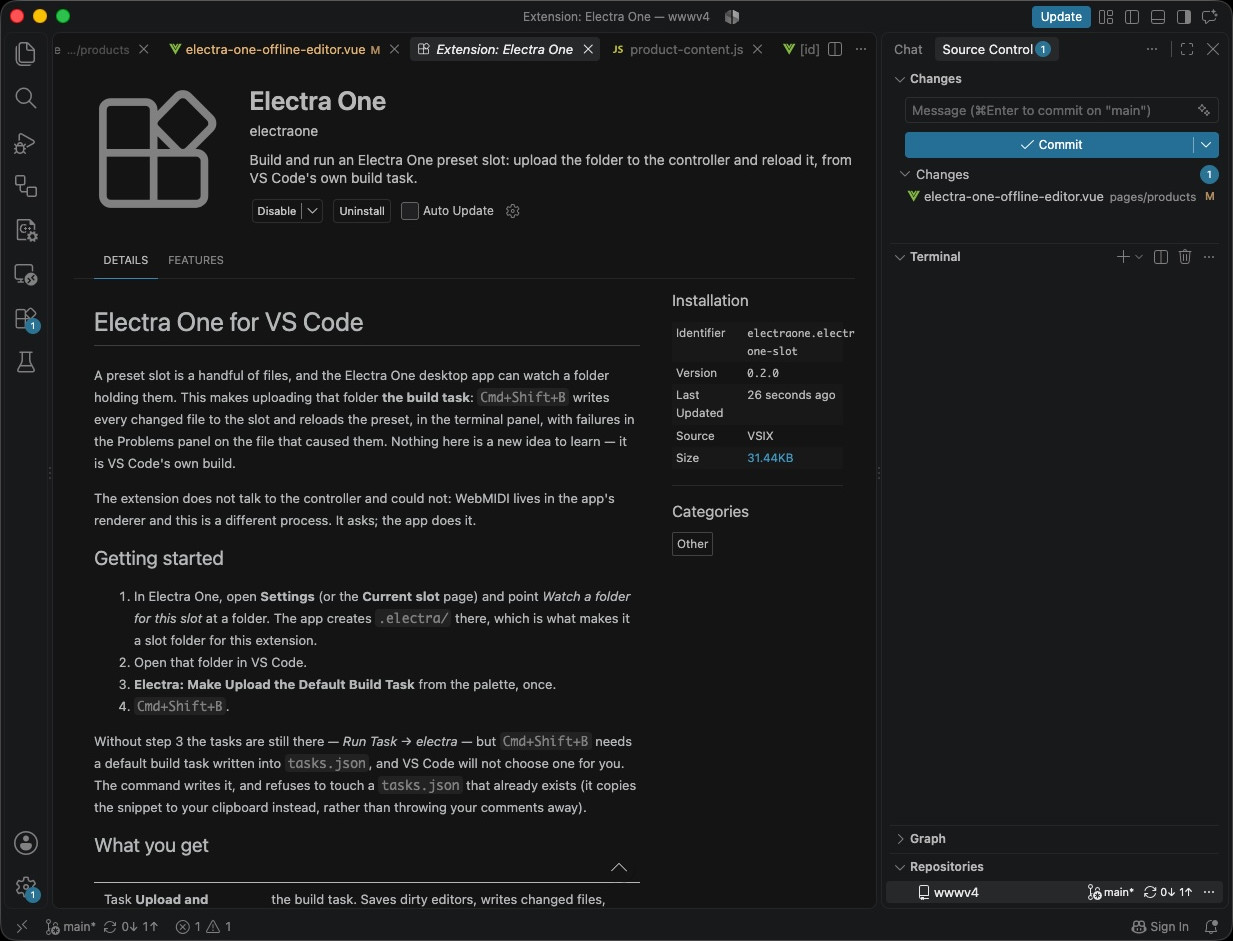
Task: Click the Update button in title bar
Action: pos(1061,17)
